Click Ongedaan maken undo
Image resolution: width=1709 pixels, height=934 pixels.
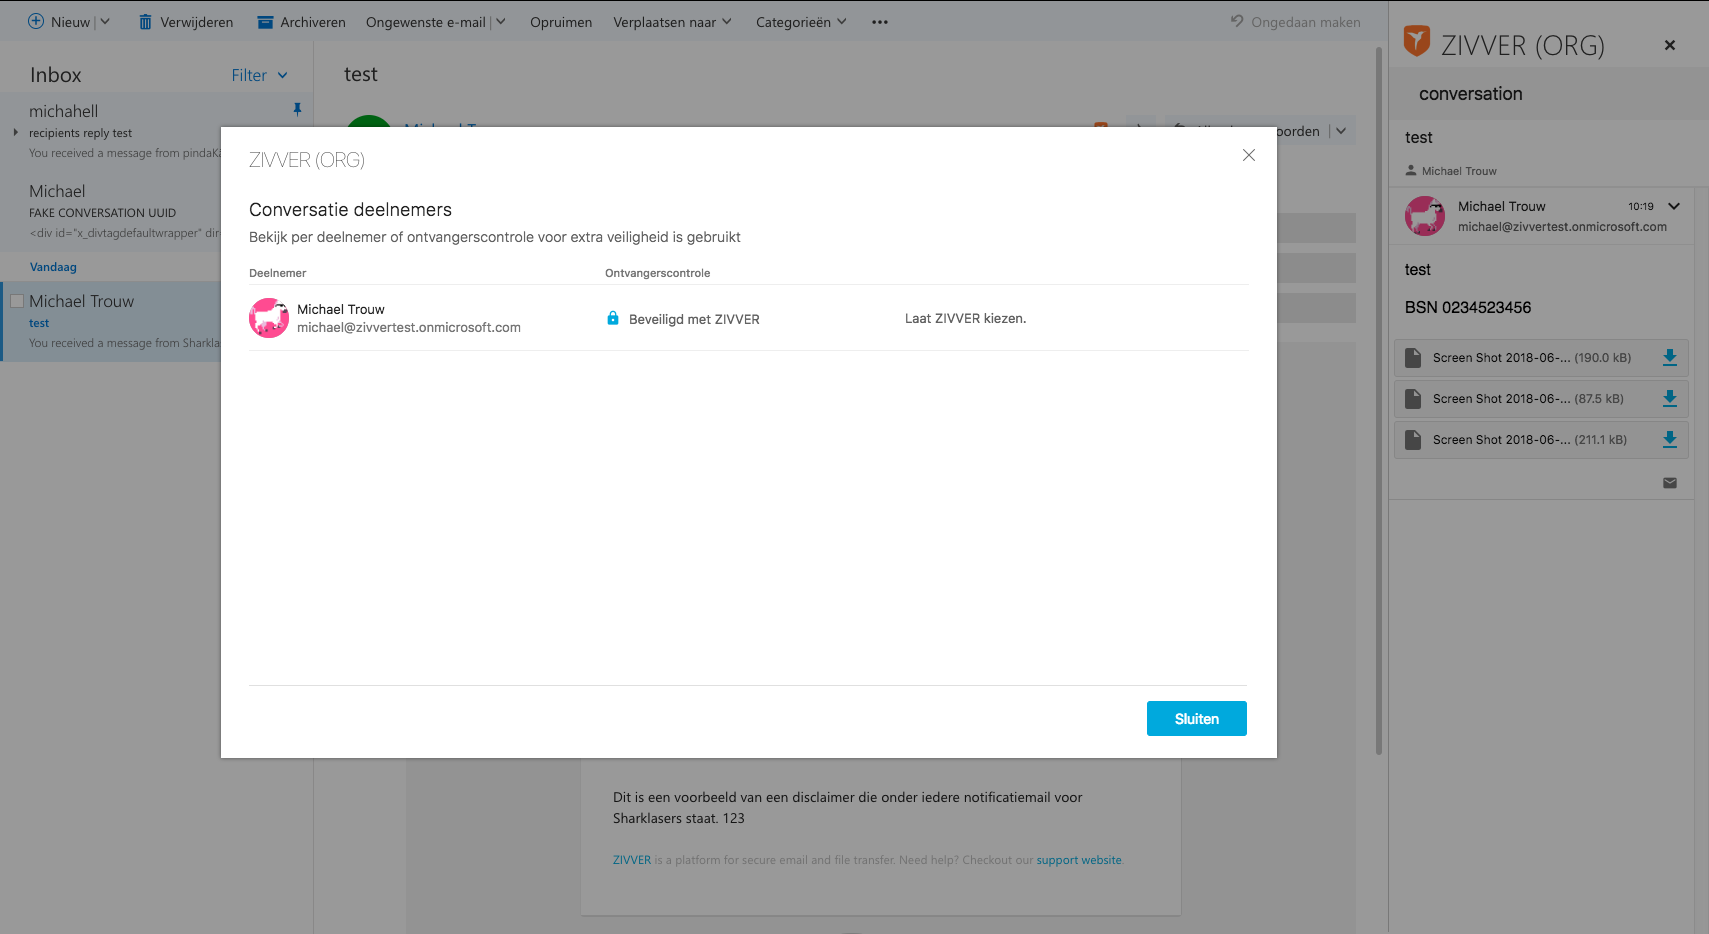point(1295,22)
